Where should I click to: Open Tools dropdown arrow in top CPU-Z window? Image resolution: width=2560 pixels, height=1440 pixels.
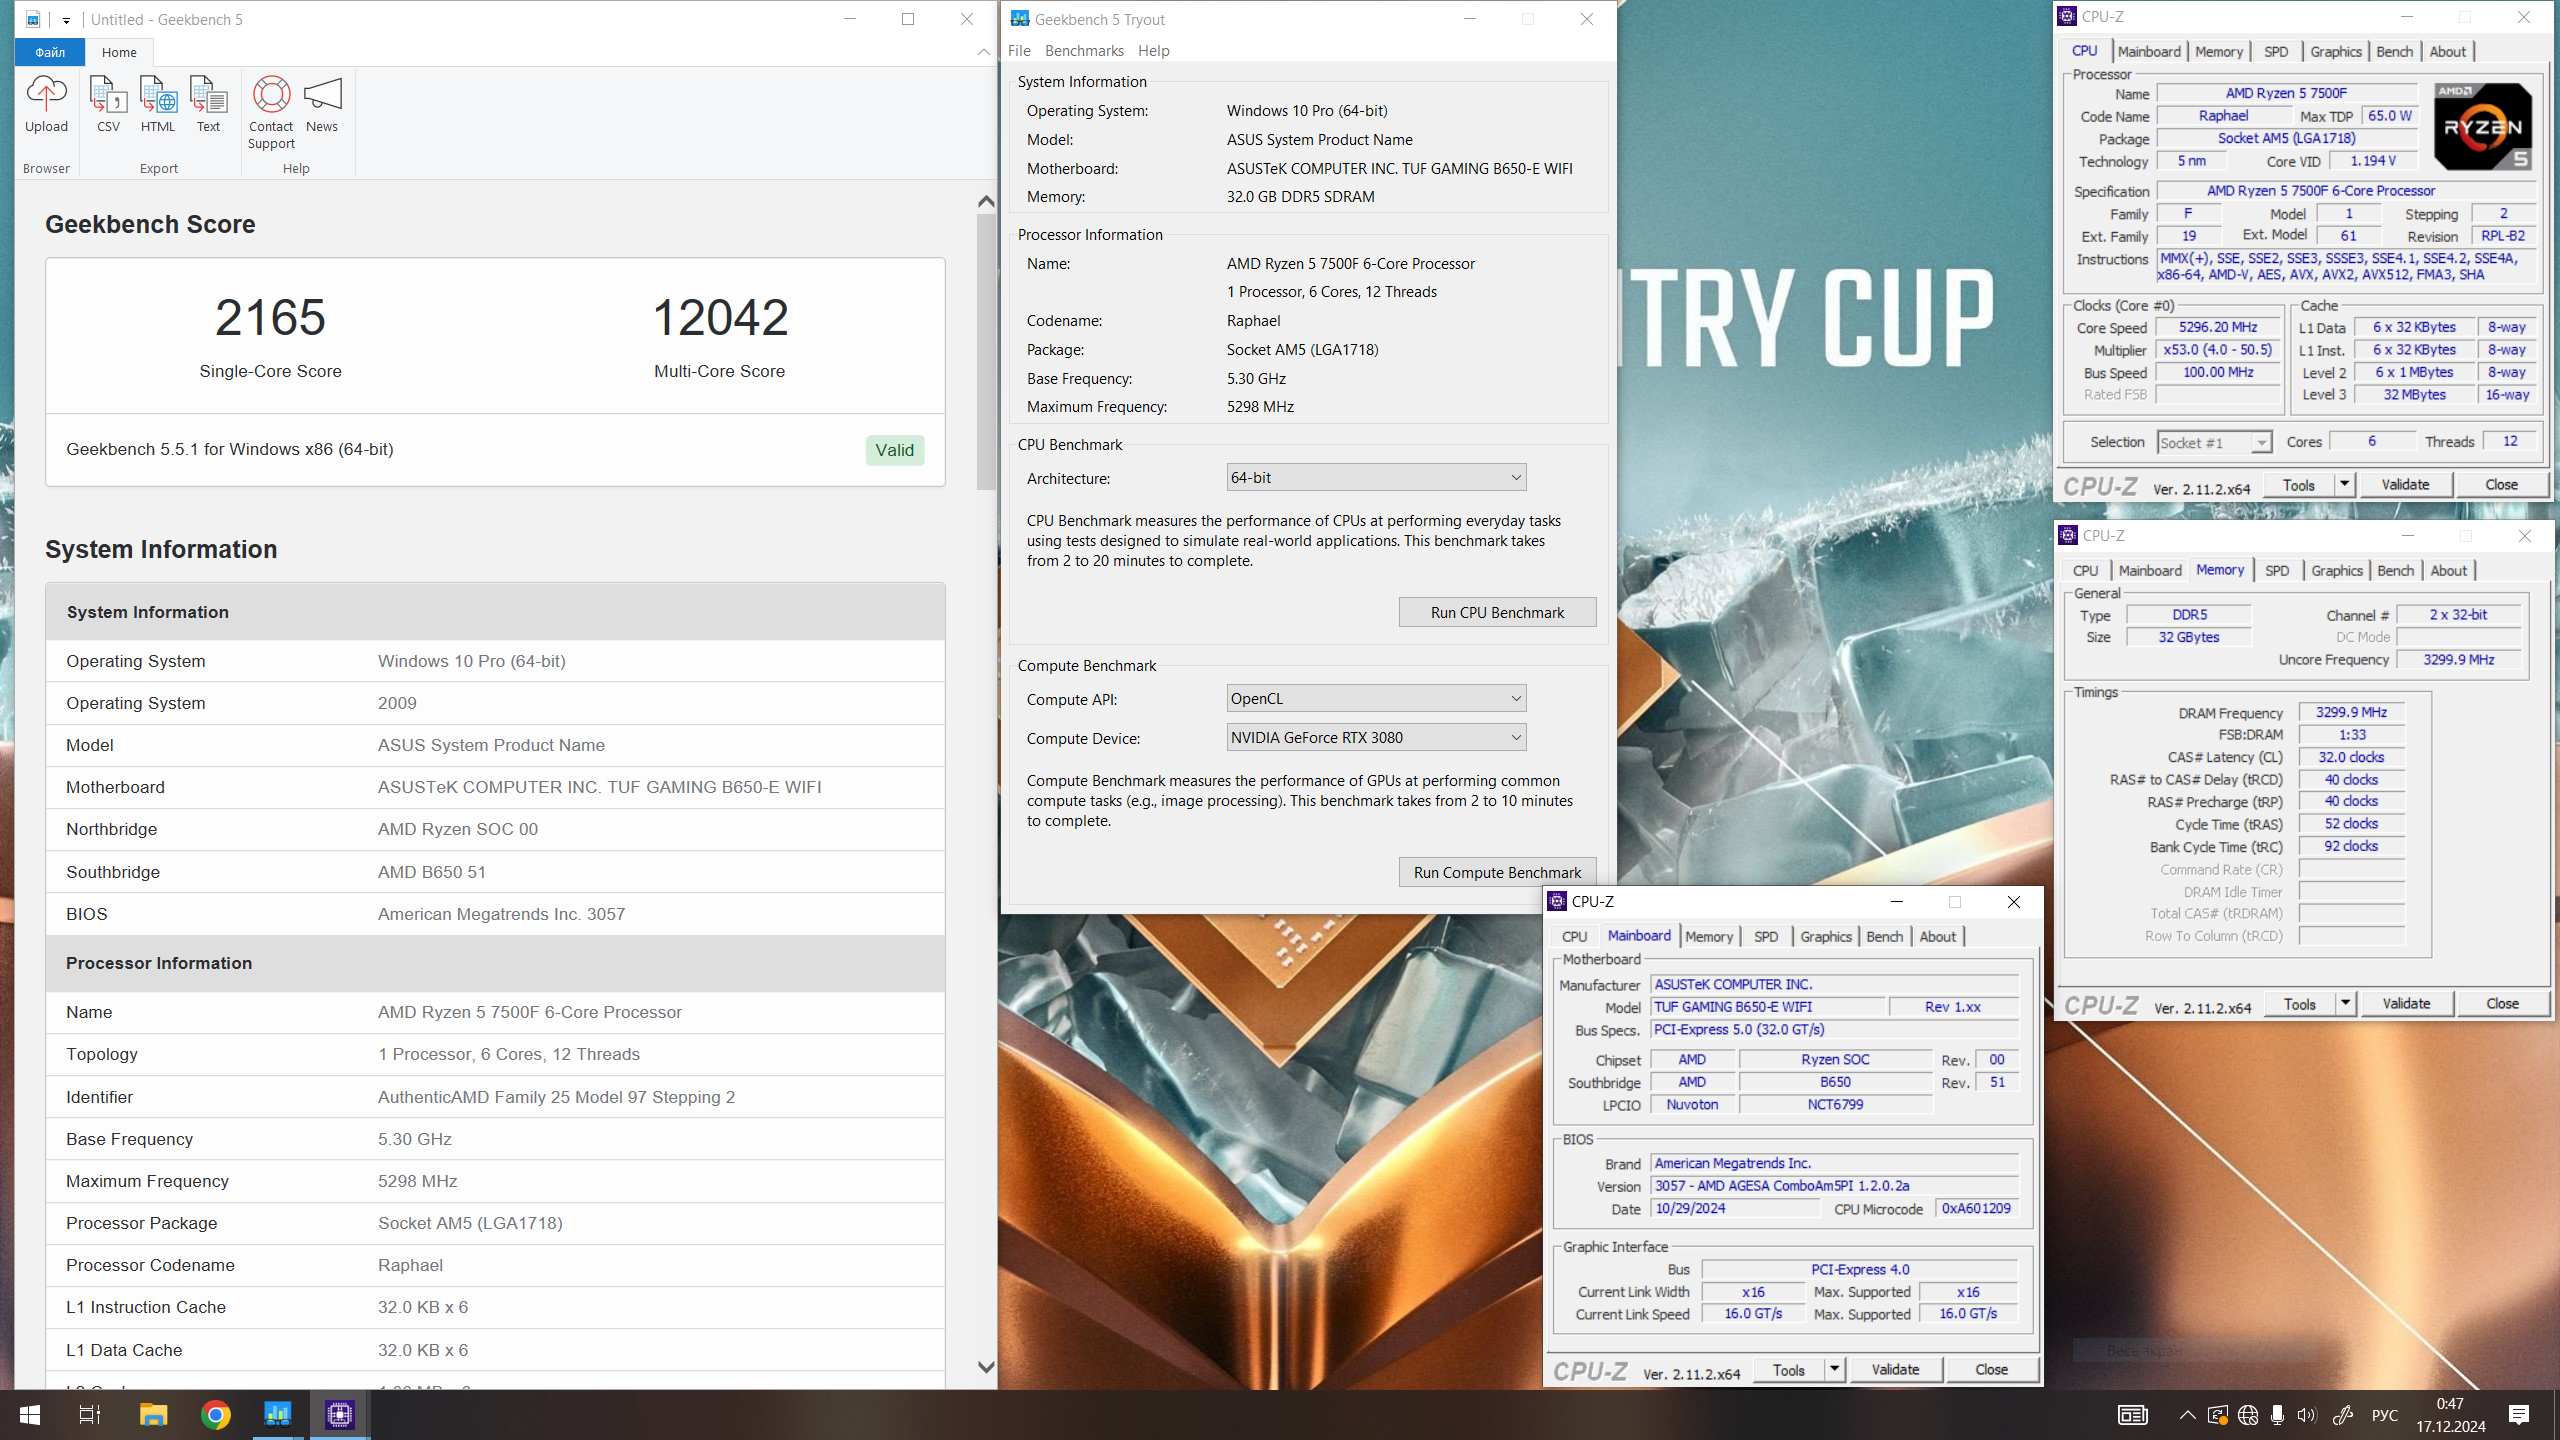[2345, 485]
